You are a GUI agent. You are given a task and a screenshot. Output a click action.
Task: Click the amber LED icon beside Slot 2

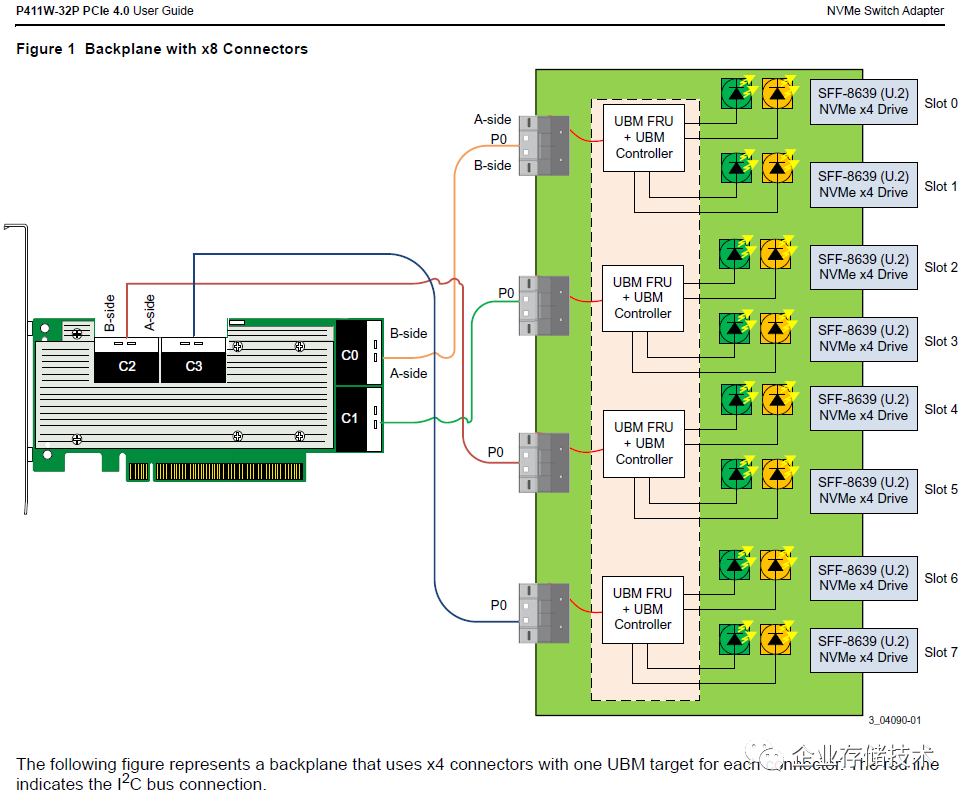[x=776, y=254]
